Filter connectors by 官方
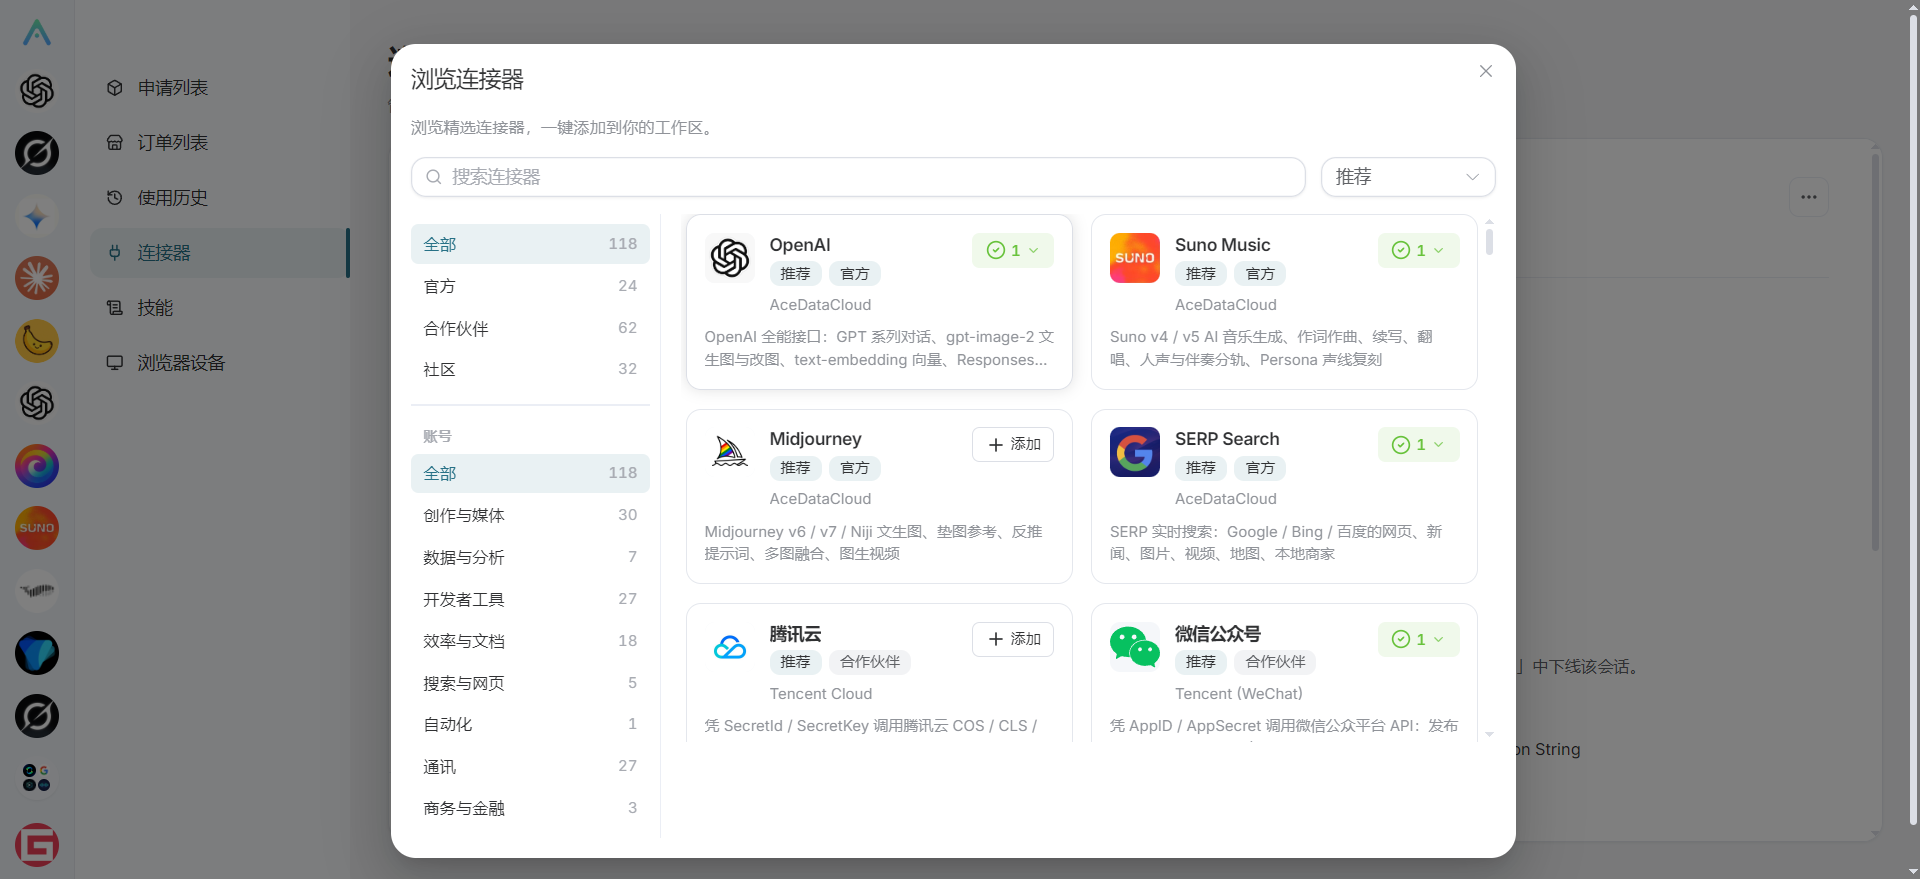Image resolution: width=1920 pixels, height=879 pixels. pyautogui.click(x=530, y=286)
